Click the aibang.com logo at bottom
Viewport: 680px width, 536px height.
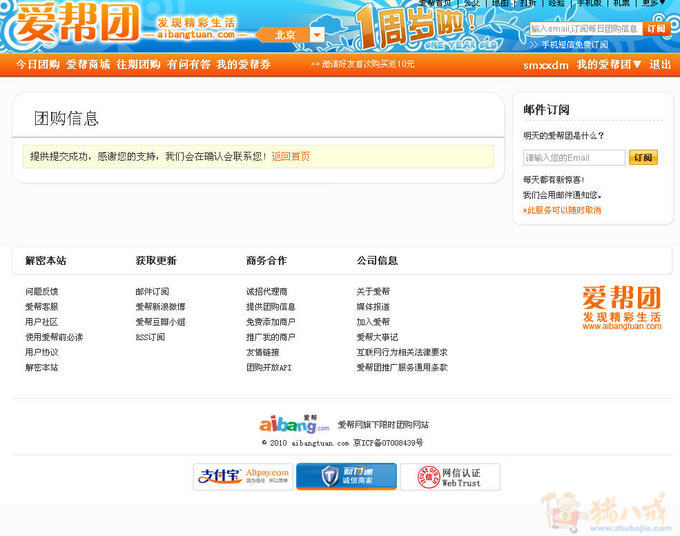point(294,424)
